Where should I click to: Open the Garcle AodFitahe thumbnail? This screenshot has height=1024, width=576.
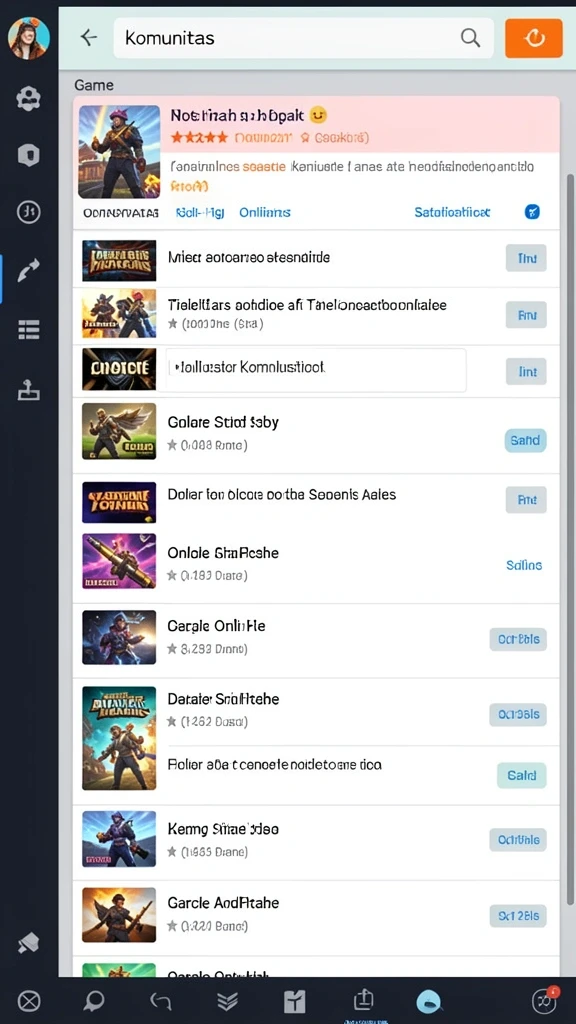pyautogui.click(x=119, y=914)
